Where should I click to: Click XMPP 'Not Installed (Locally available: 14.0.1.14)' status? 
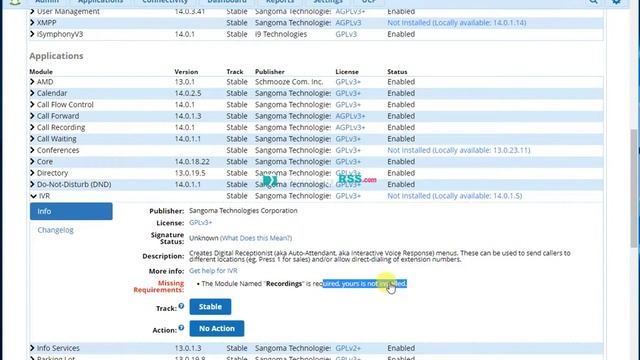tap(457, 23)
